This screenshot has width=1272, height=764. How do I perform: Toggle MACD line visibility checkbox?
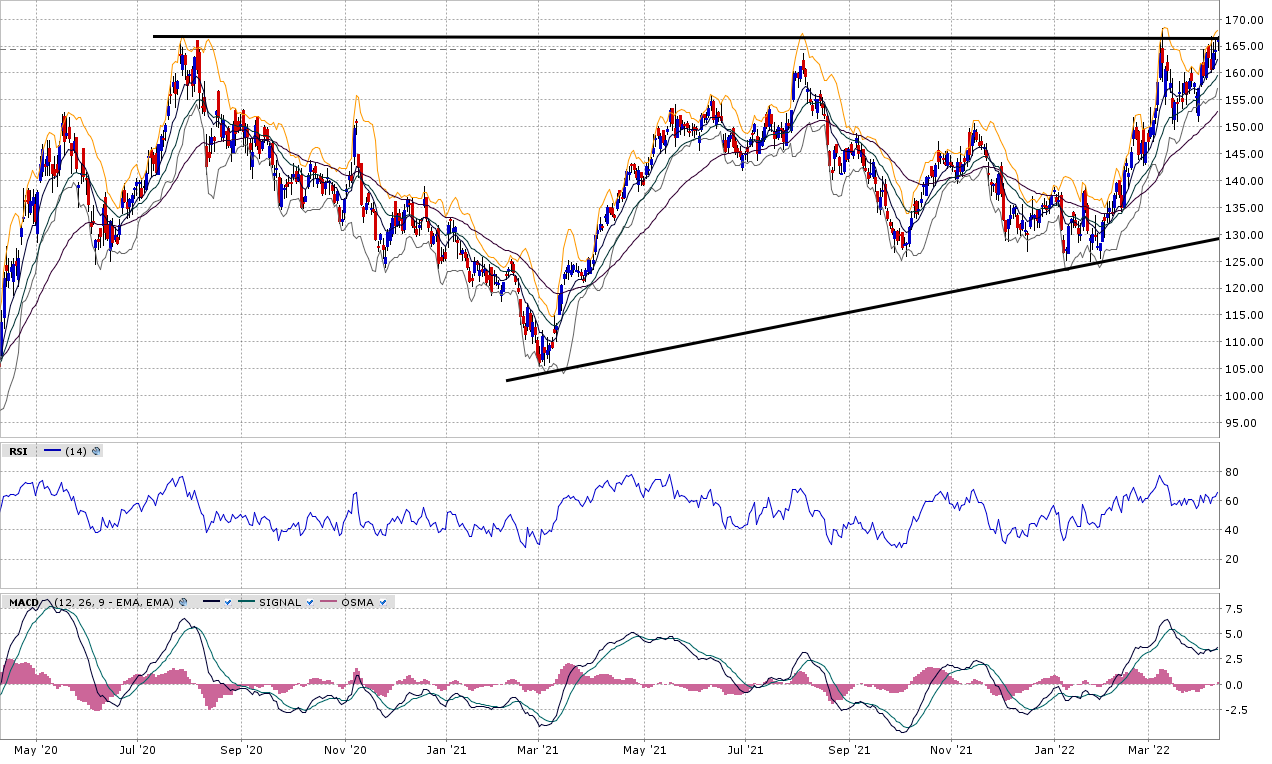tap(229, 602)
